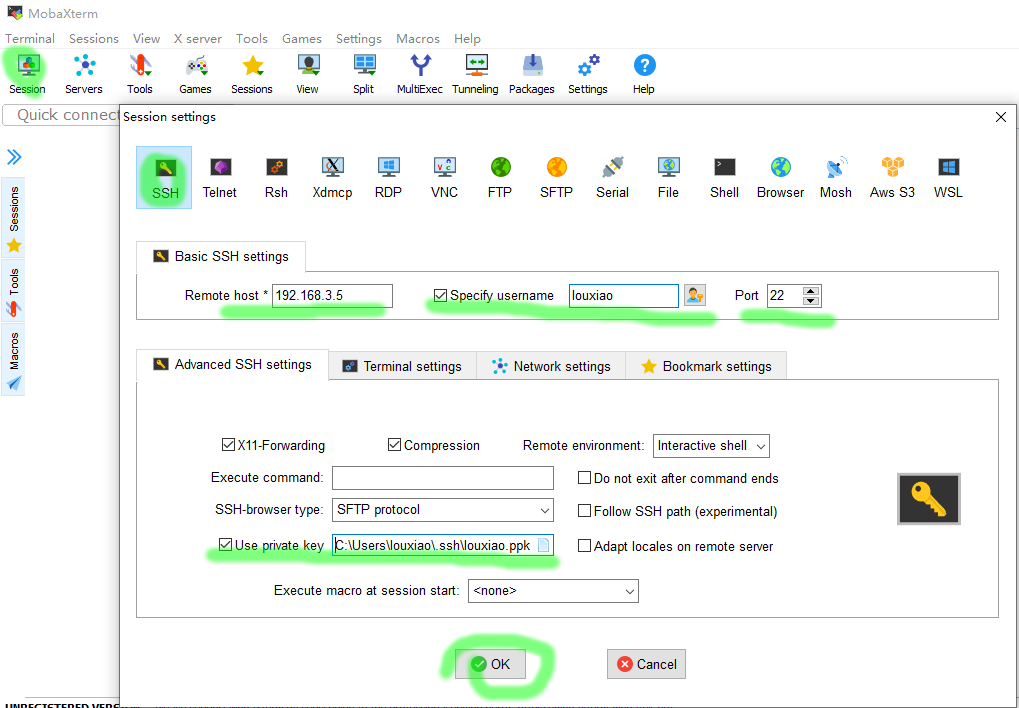
Task: Browse for private key file icon
Action: click(544, 546)
